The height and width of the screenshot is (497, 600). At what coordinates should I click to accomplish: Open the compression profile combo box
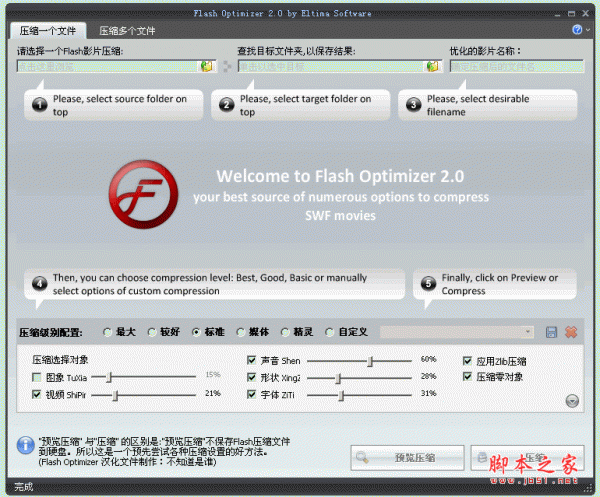(x=457, y=332)
